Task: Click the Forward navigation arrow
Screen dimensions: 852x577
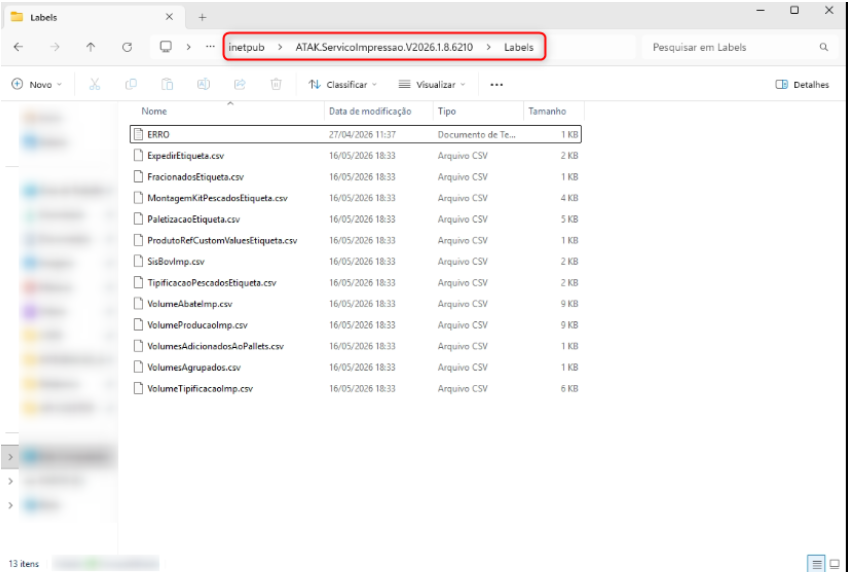Action: click(x=55, y=47)
